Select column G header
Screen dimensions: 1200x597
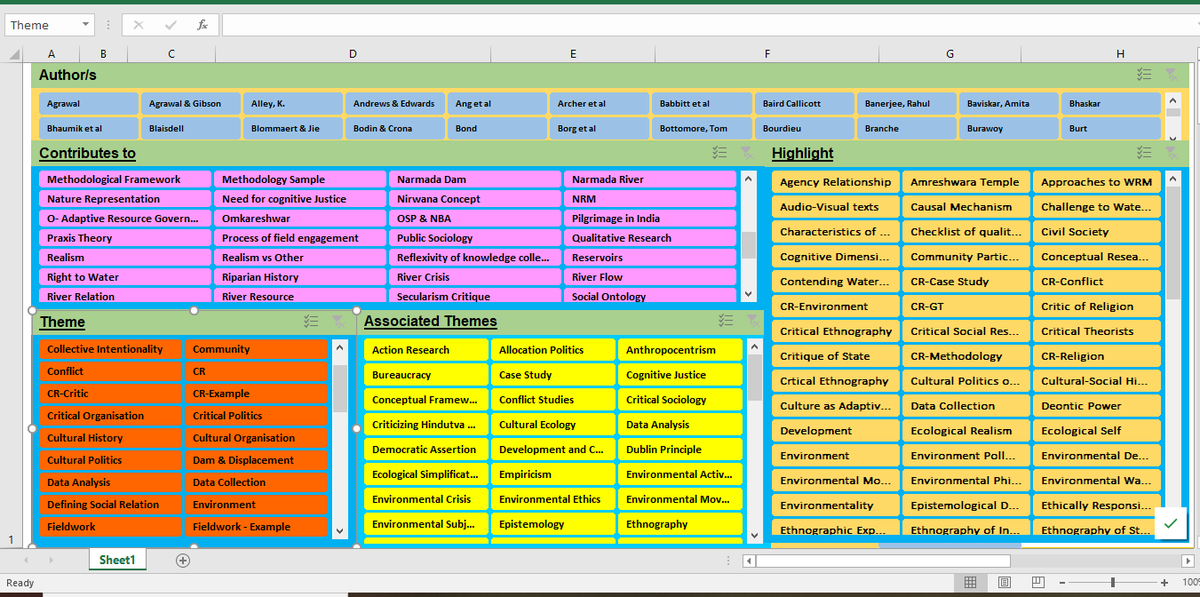pyautogui.click(x=949, y=53)
